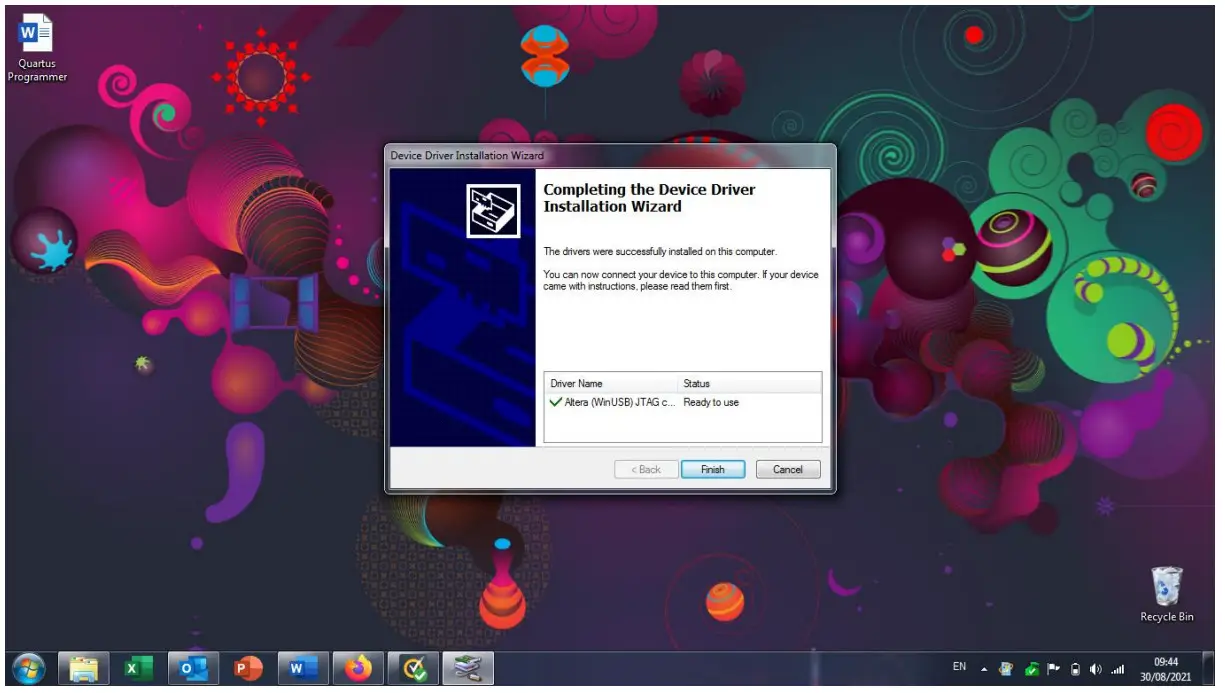Select the Altera (WinUSB) JTAG driver row

point(683,402)
